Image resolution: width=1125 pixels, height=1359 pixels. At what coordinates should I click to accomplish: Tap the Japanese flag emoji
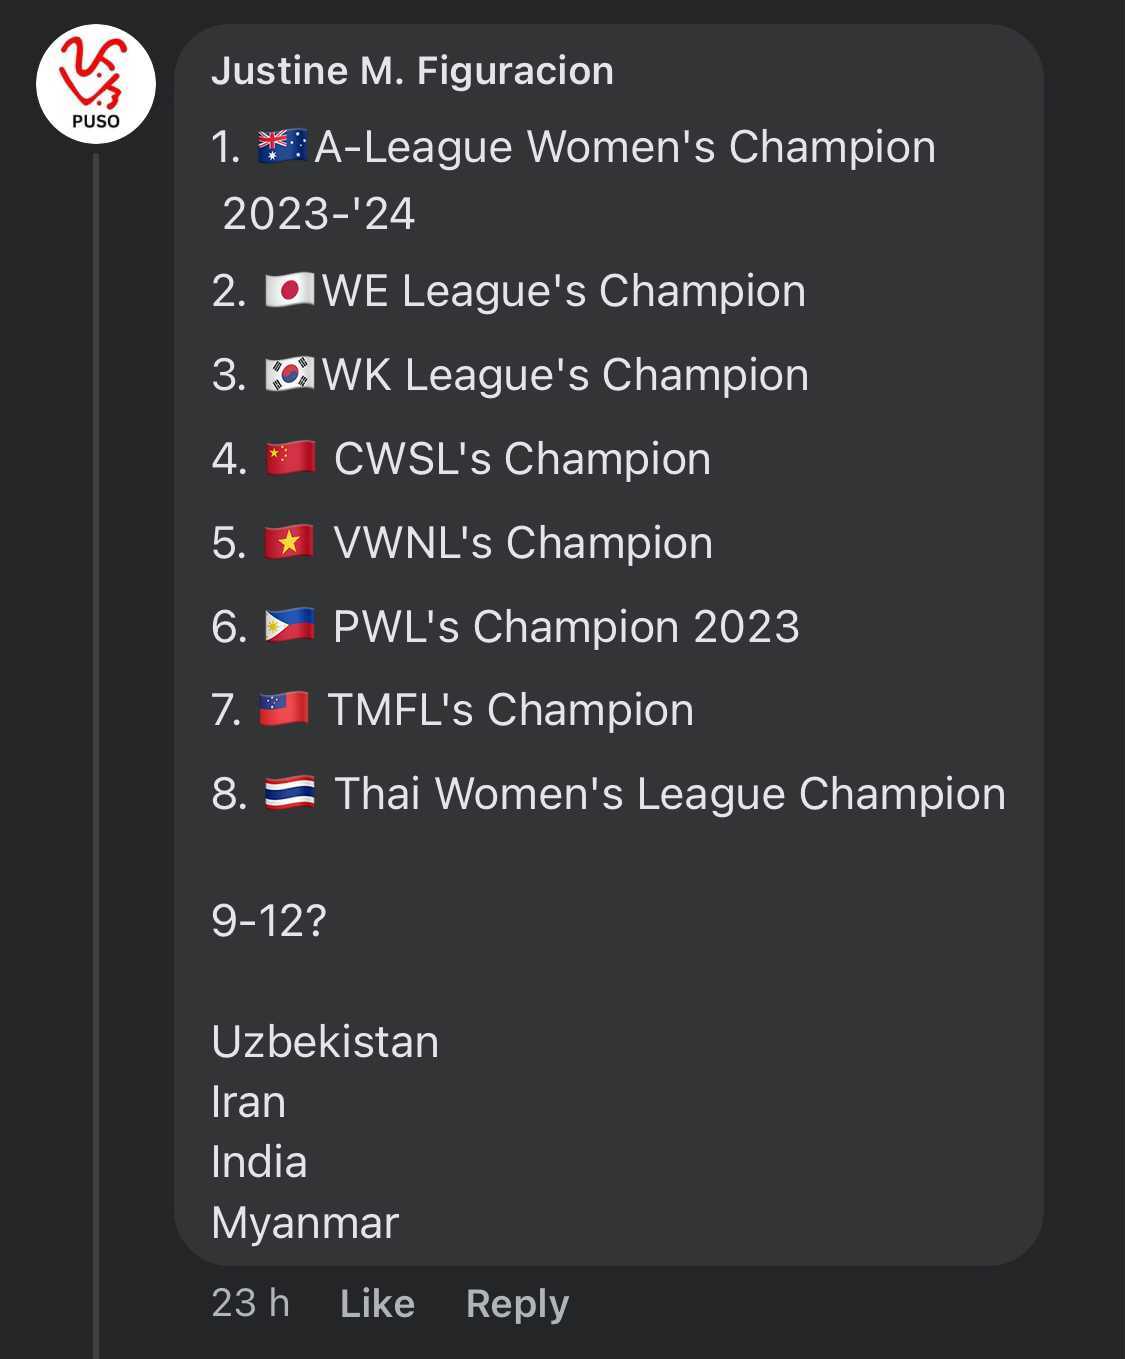point(290,291)
